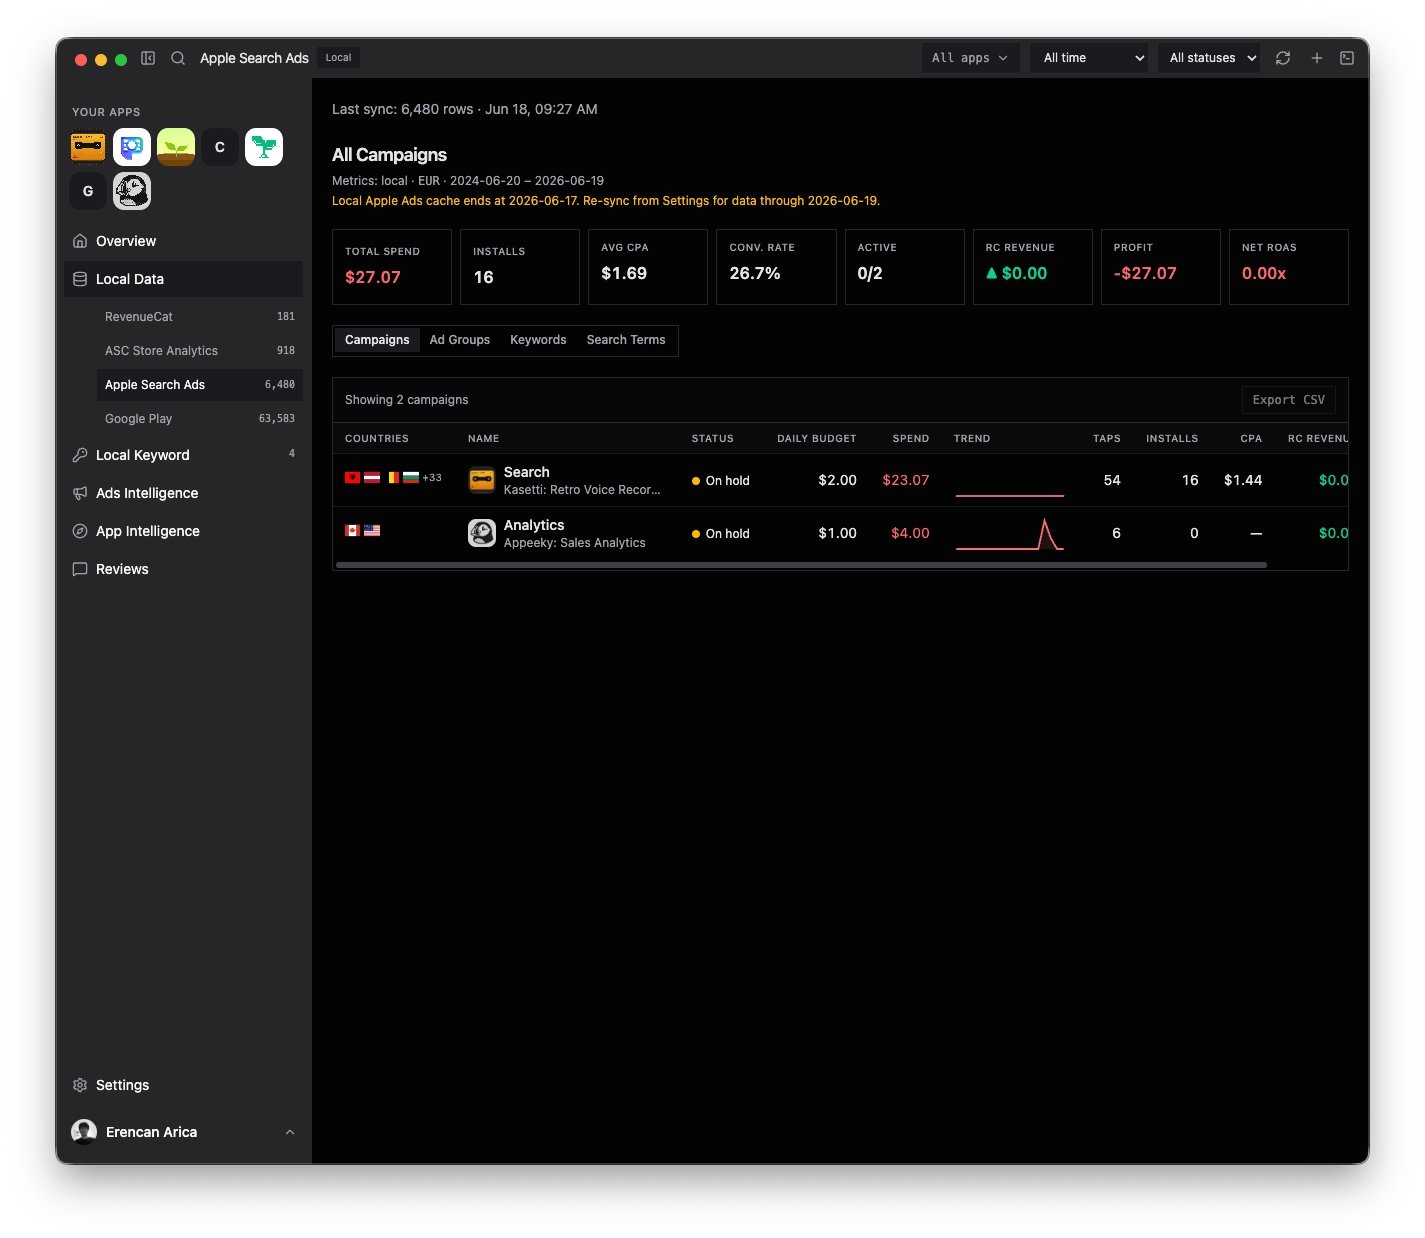Expand the user account menu chevron

pos(290,1132)
